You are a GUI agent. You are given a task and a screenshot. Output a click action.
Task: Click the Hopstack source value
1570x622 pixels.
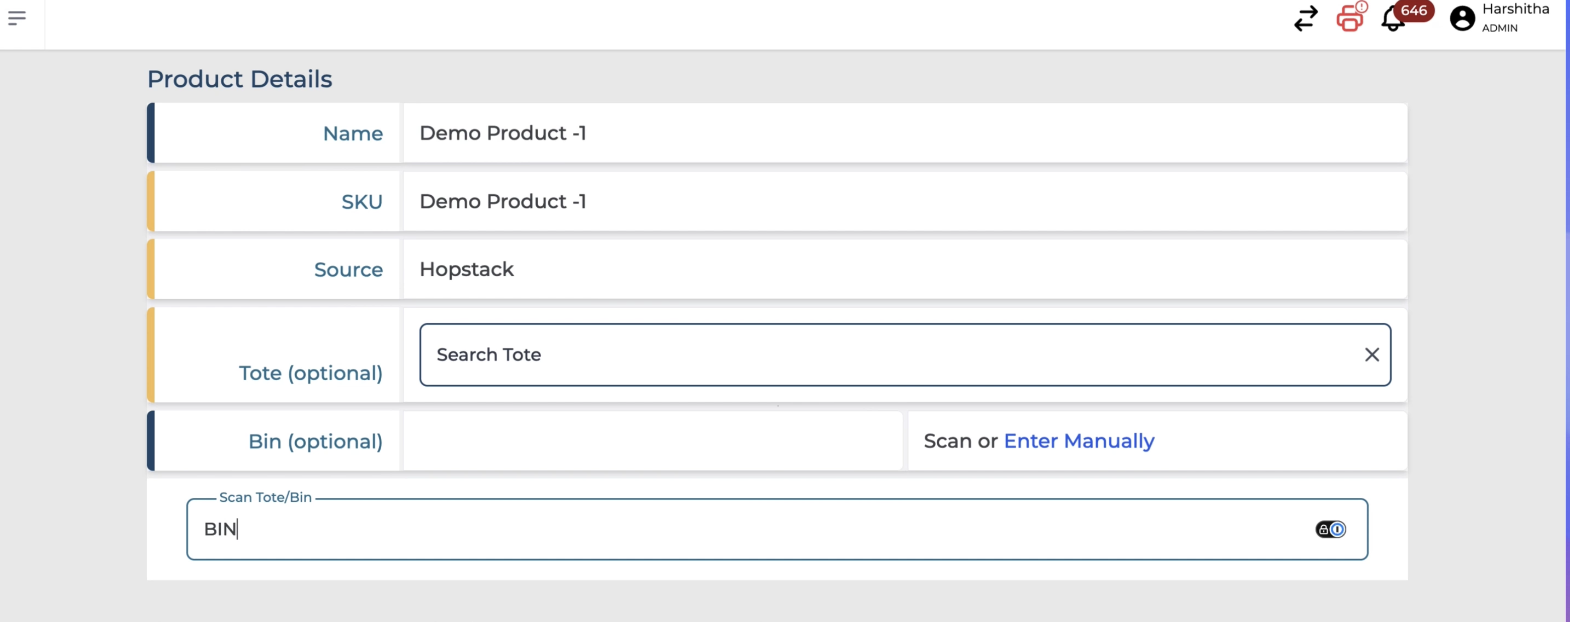467,269
